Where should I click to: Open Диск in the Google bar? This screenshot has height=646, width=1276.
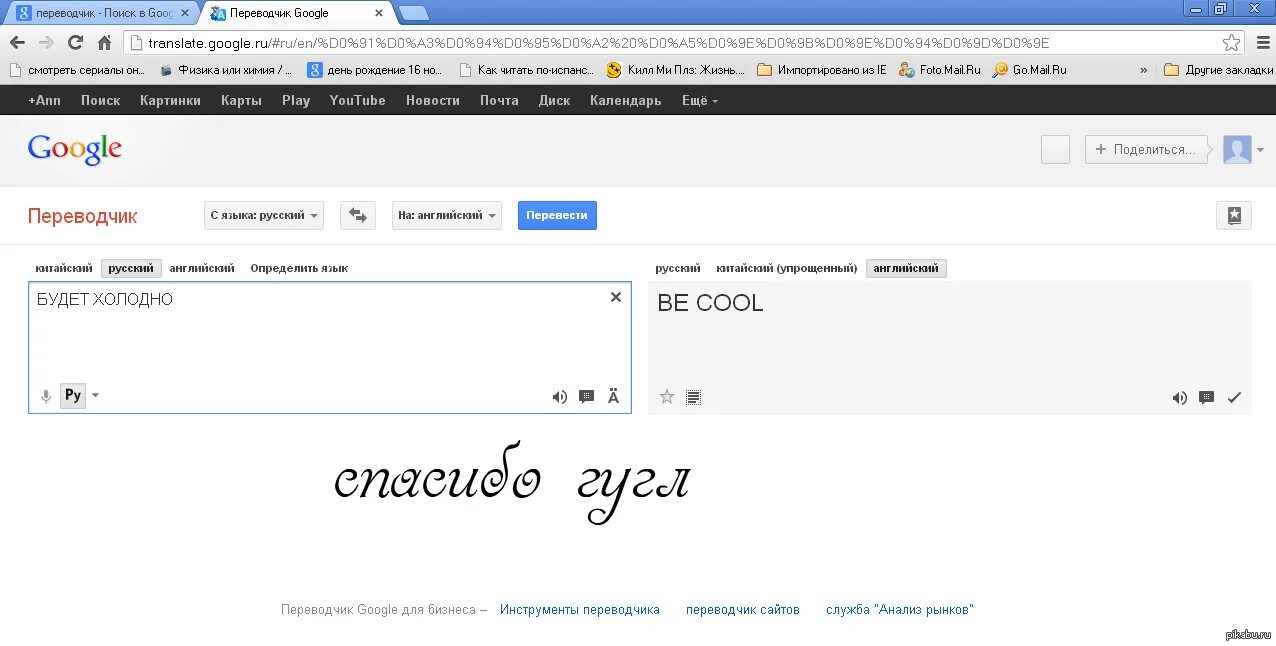click(554, 100)
